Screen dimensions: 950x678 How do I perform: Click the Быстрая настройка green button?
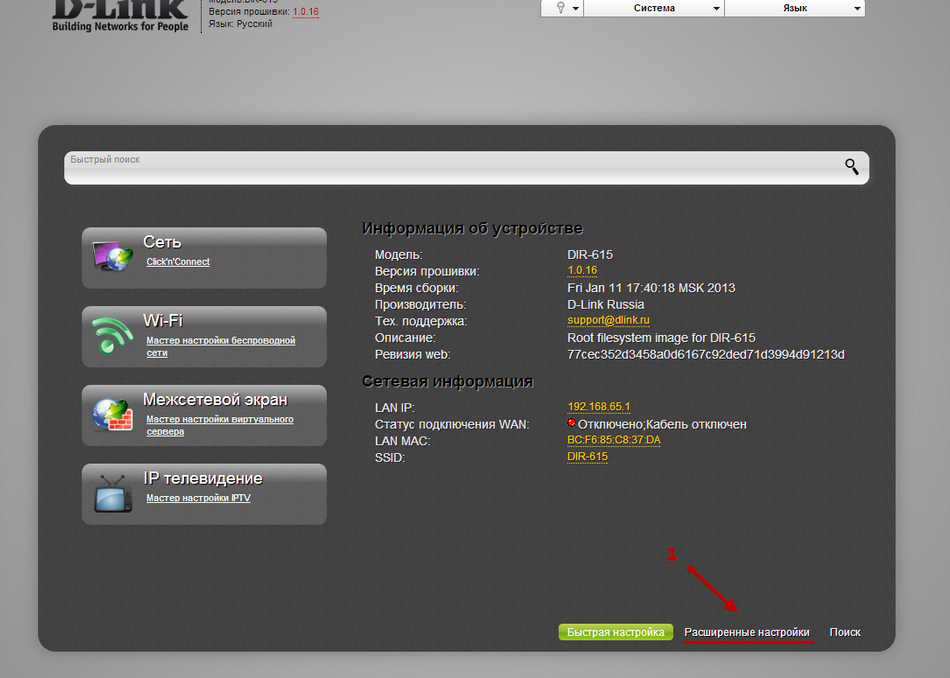[x=616, y=632]
